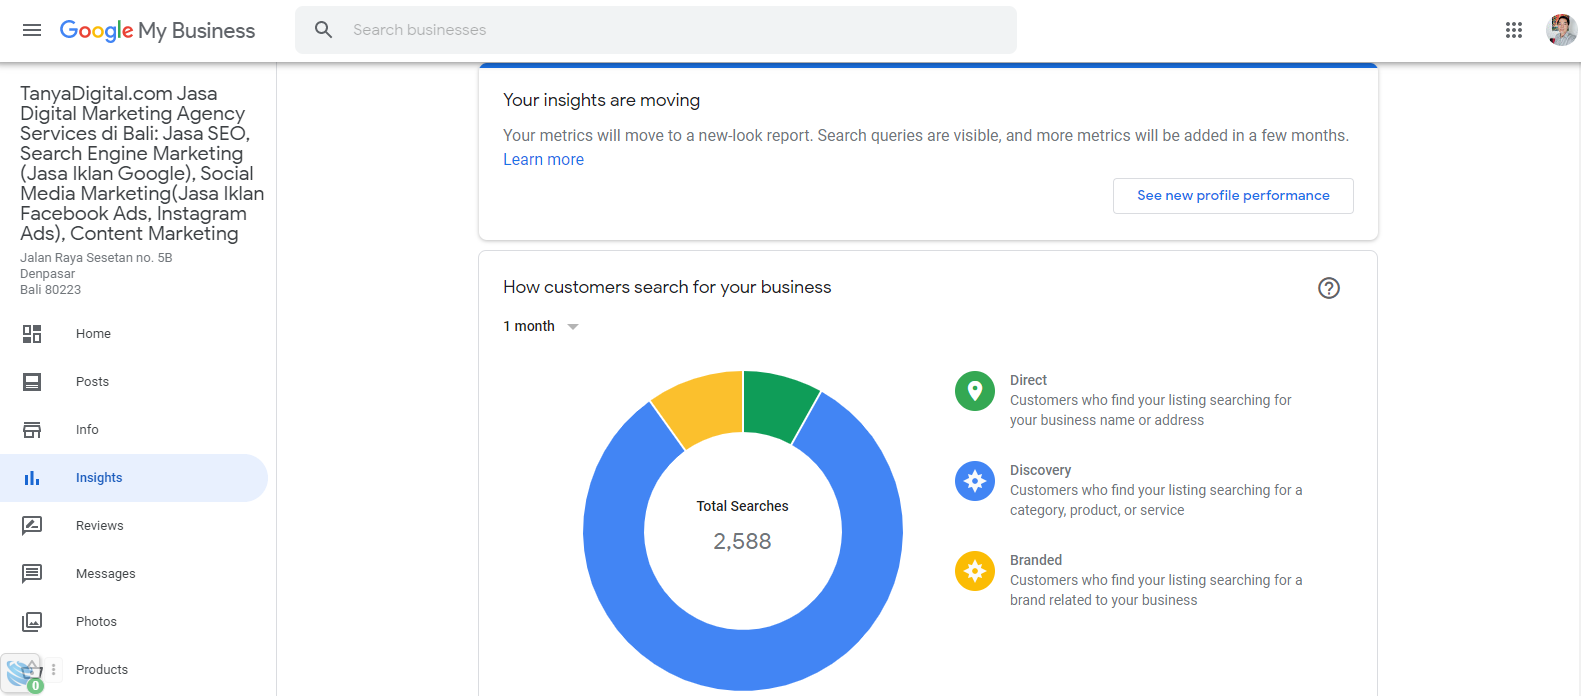
Task: Click the Photos icon in sidebar
Action: [x=32, y=622]
